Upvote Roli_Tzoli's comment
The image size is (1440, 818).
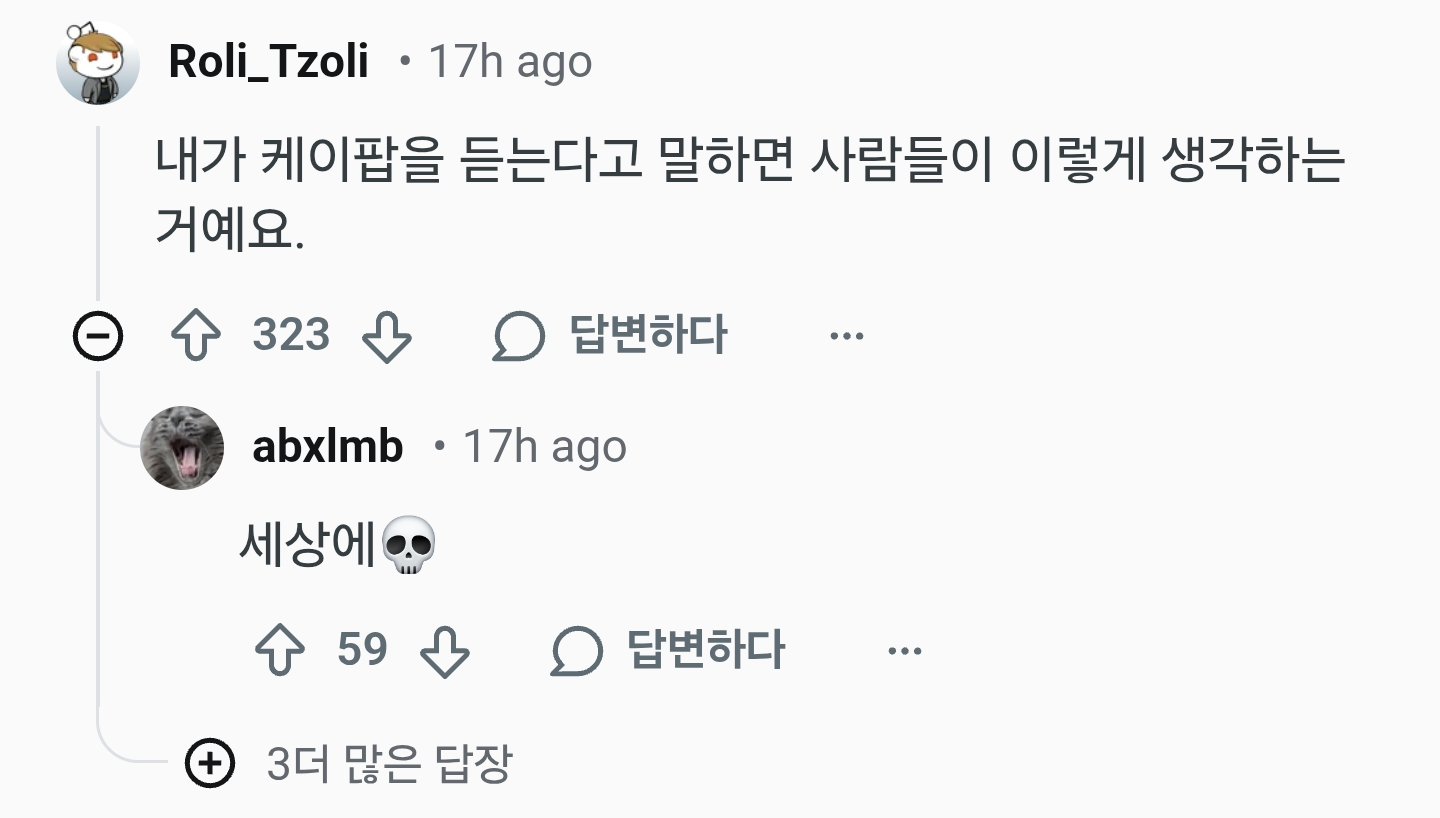click(x=197, y=335)
